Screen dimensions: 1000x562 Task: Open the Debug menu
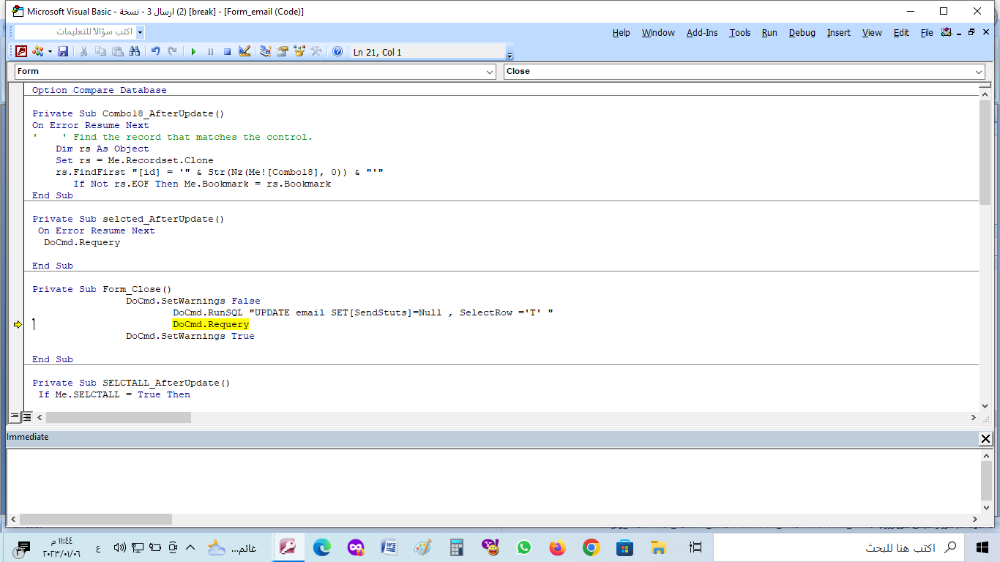click(x=802, y=33)
